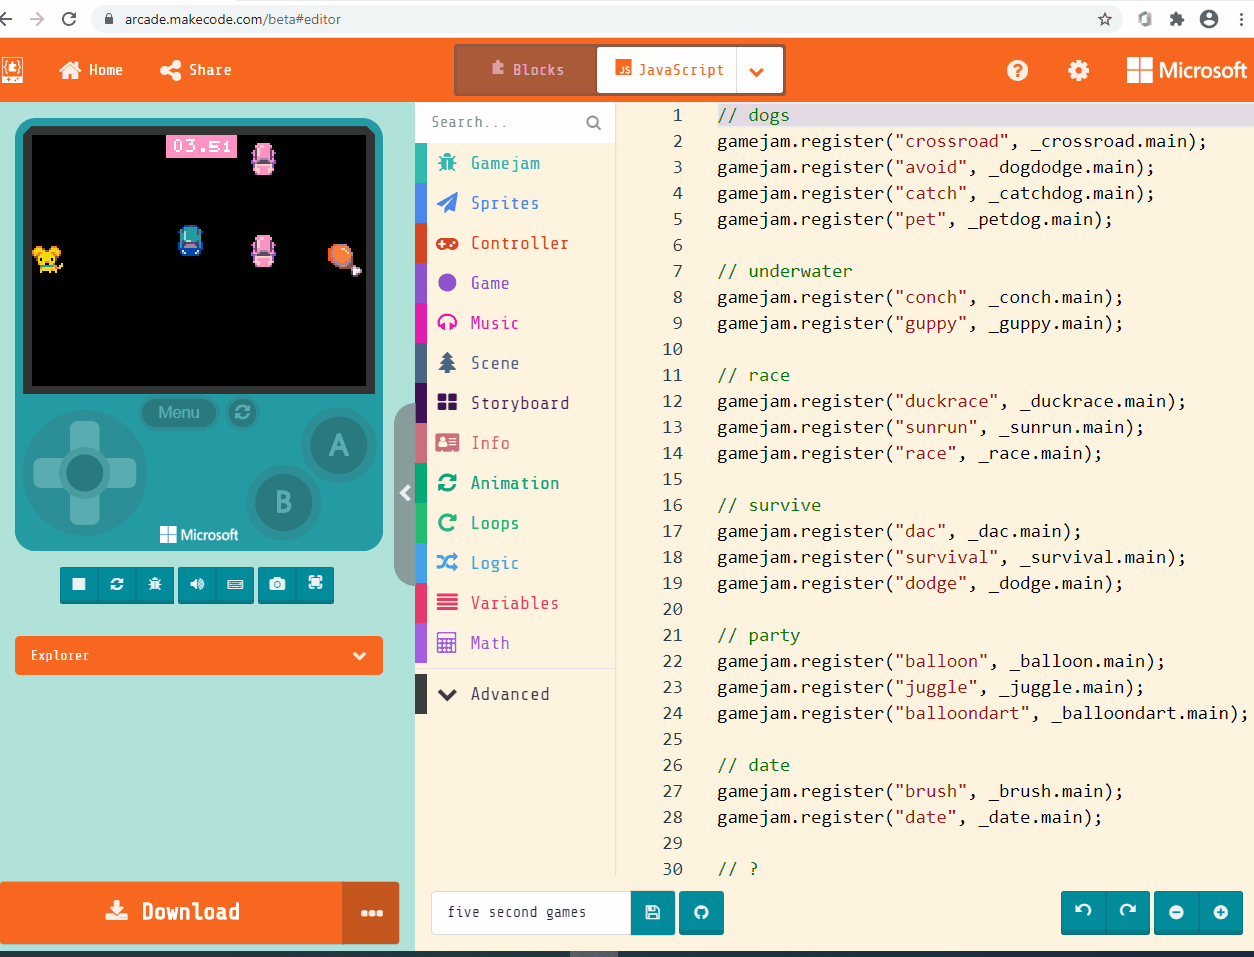Open the Help question mark menu

click(x=1017, y=70)
